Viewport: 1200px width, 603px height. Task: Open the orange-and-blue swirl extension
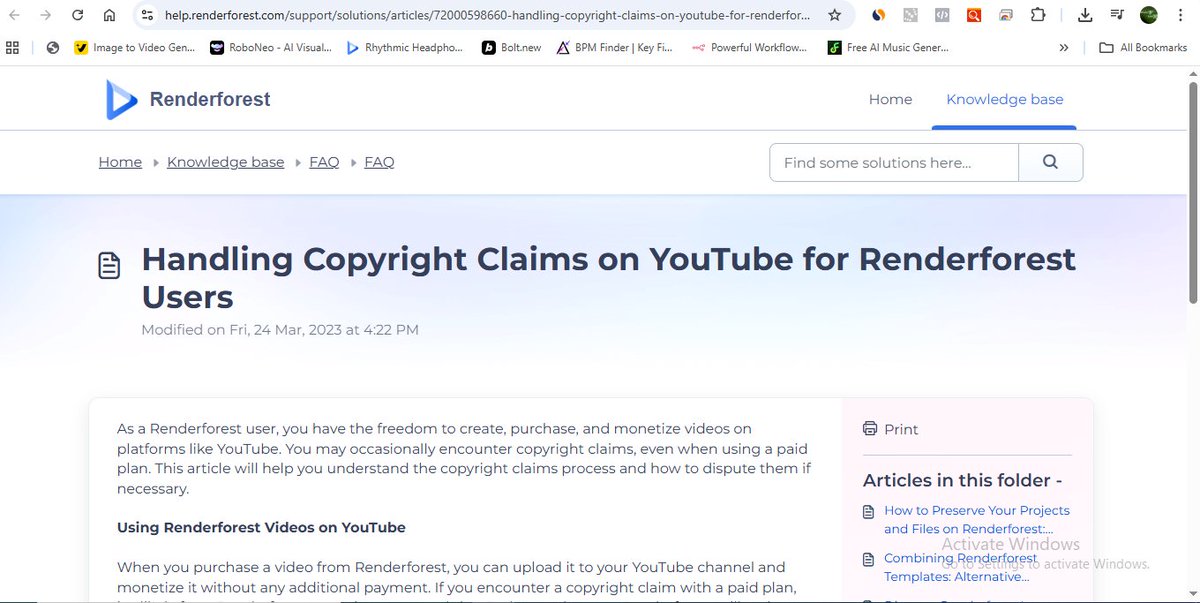point(878,15)
